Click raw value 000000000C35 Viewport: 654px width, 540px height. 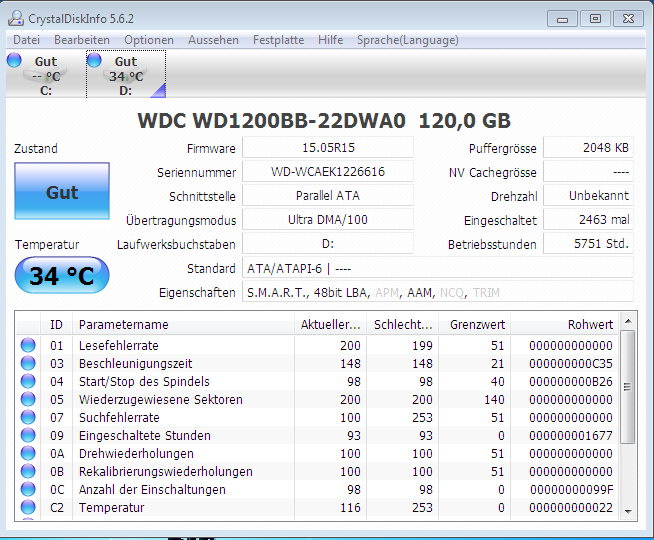coord(571,364)
